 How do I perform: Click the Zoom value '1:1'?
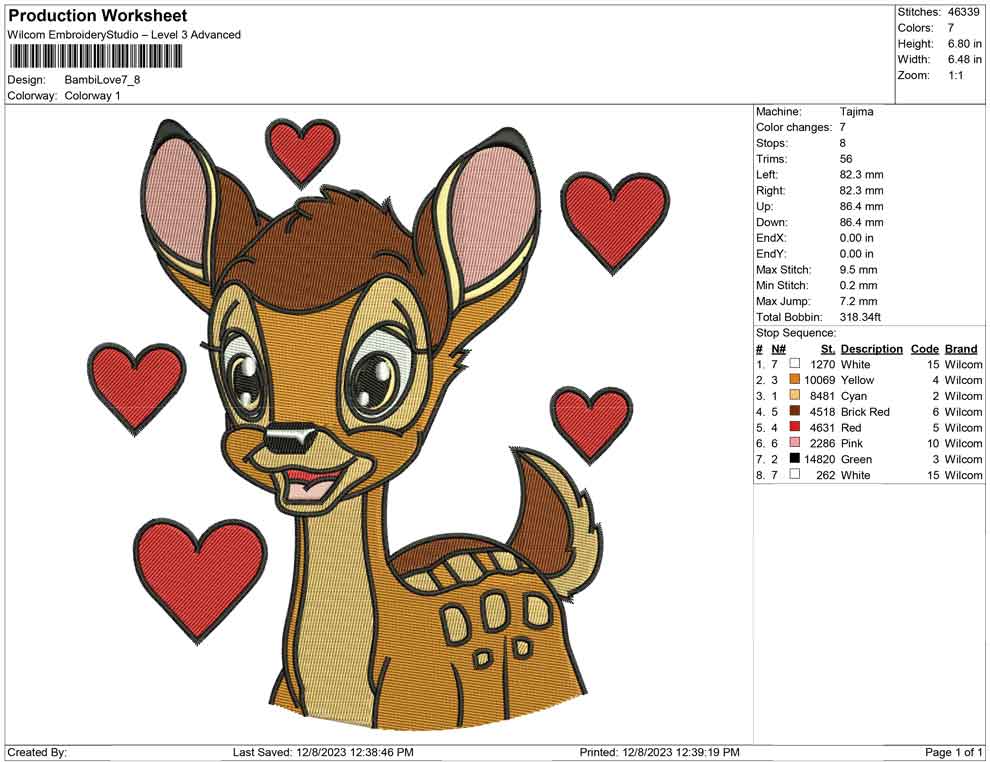coord(955,75)
